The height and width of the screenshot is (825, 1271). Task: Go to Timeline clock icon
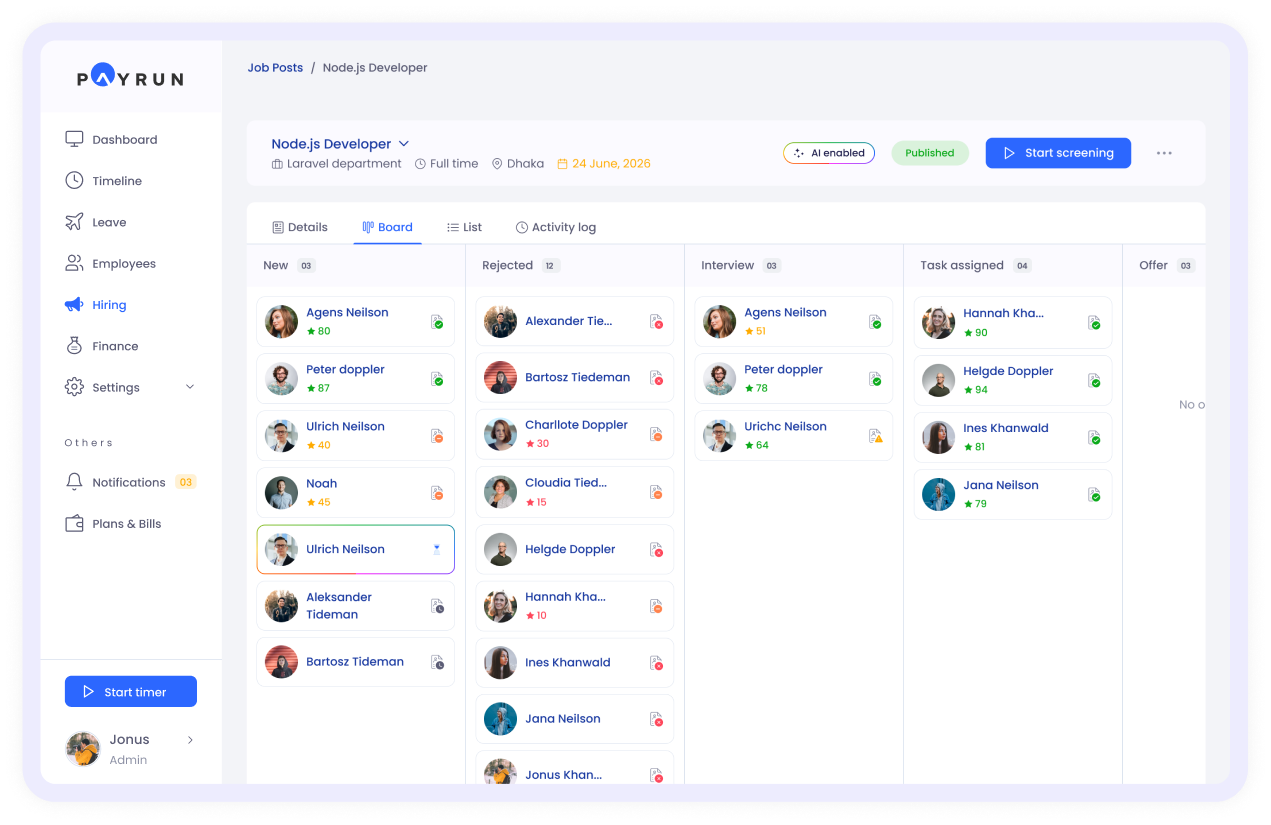[x=74, y=181]
